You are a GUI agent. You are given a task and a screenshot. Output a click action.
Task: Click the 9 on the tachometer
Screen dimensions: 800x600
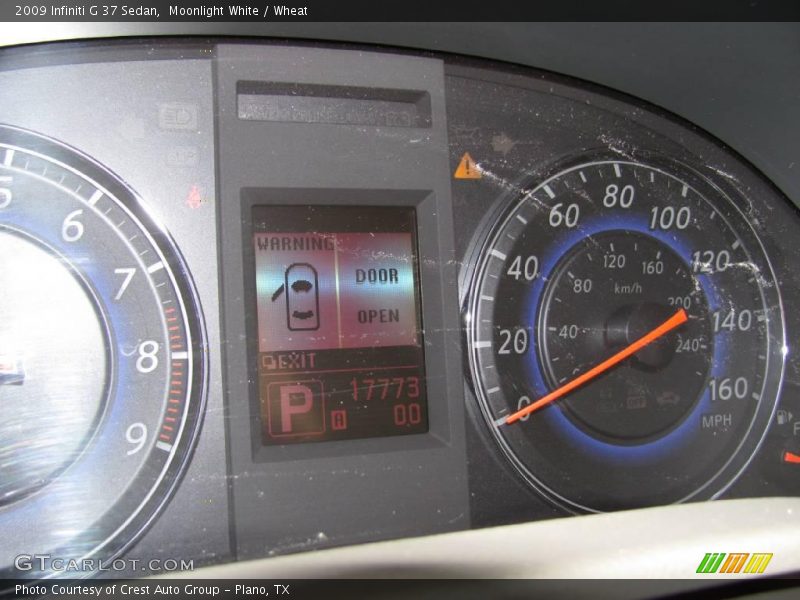136,438
